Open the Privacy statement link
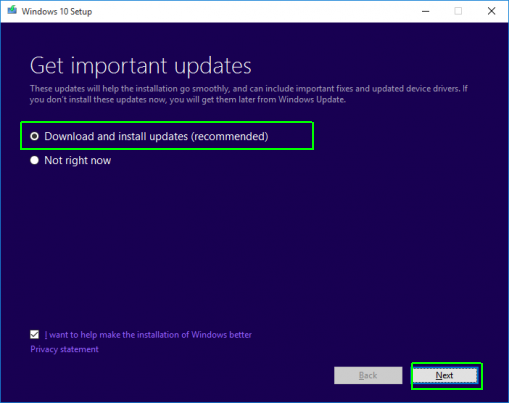Image resolution: width=509 pixels, height=403 pixels. (64, 349)
